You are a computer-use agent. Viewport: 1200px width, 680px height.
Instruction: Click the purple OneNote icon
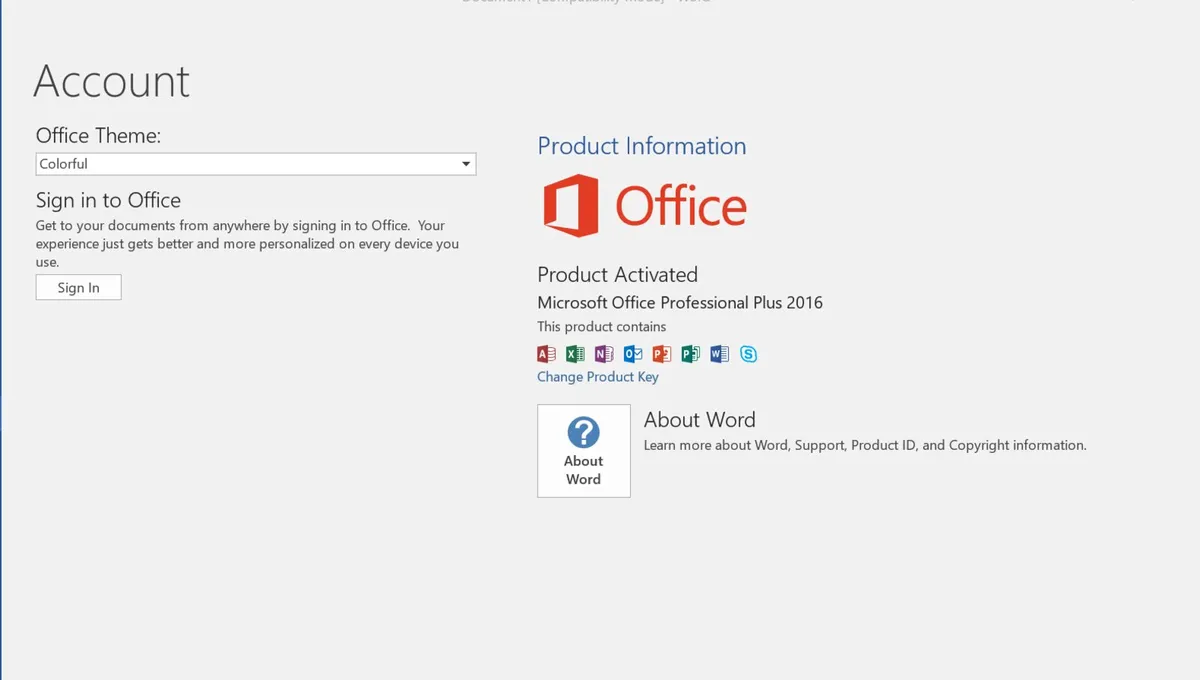click(x=604, y=354)
